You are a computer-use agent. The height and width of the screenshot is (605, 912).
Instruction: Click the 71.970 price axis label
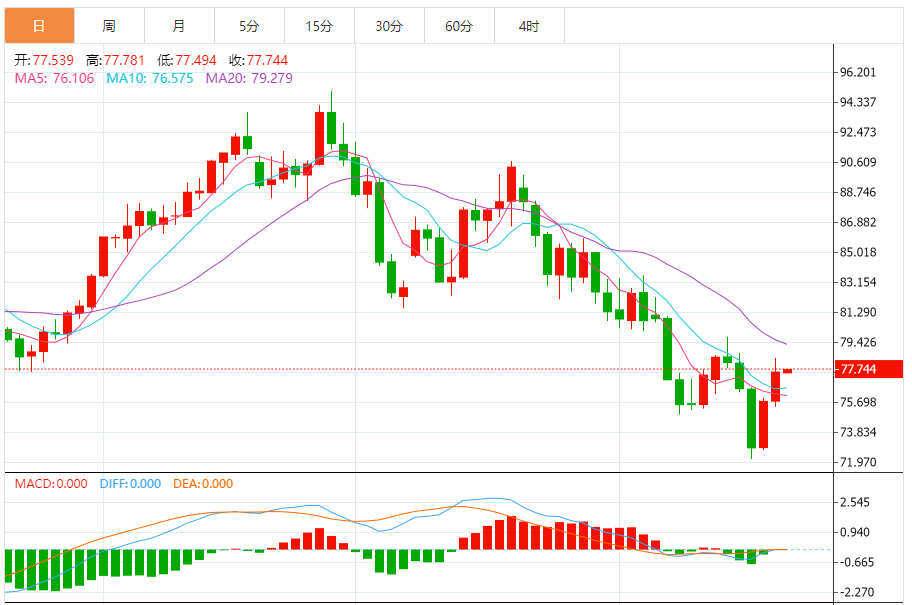click(858, 462)
